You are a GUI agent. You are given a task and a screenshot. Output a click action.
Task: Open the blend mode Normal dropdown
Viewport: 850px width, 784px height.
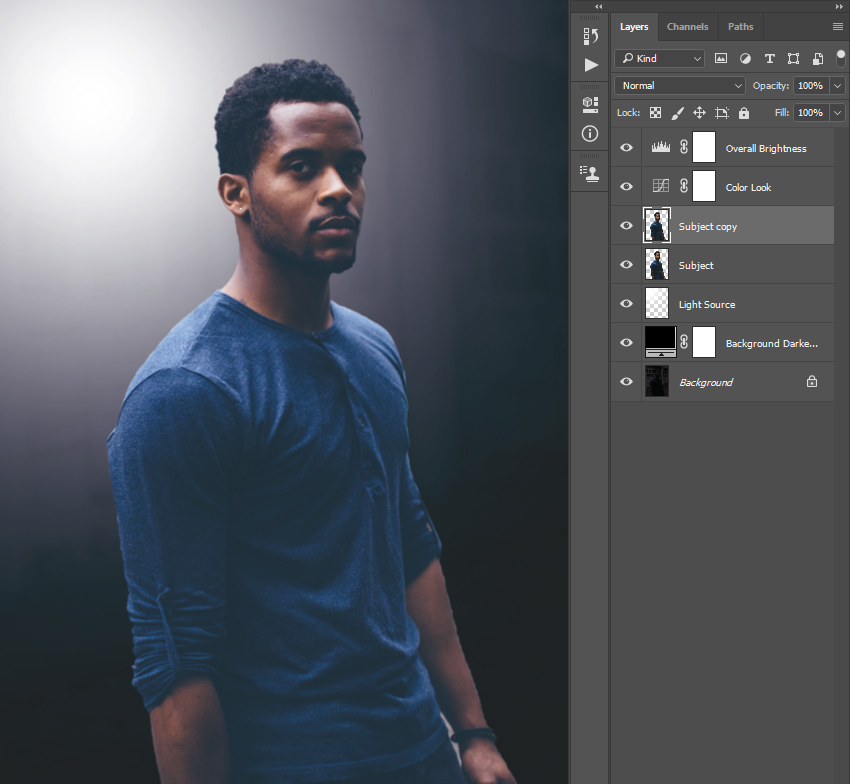click(681, 86)
